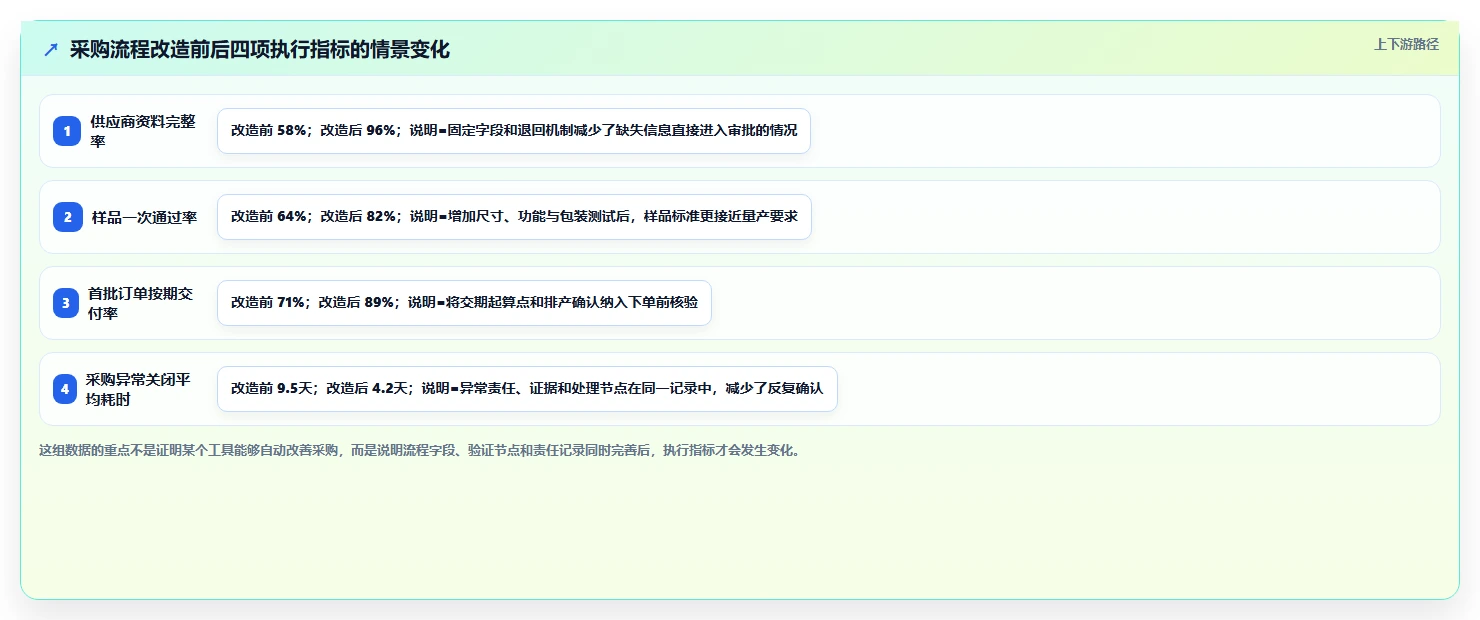Screen dimensions: 1480x620
Task: Click the 首批订单按期交付率 label
Action: (141, 303)
